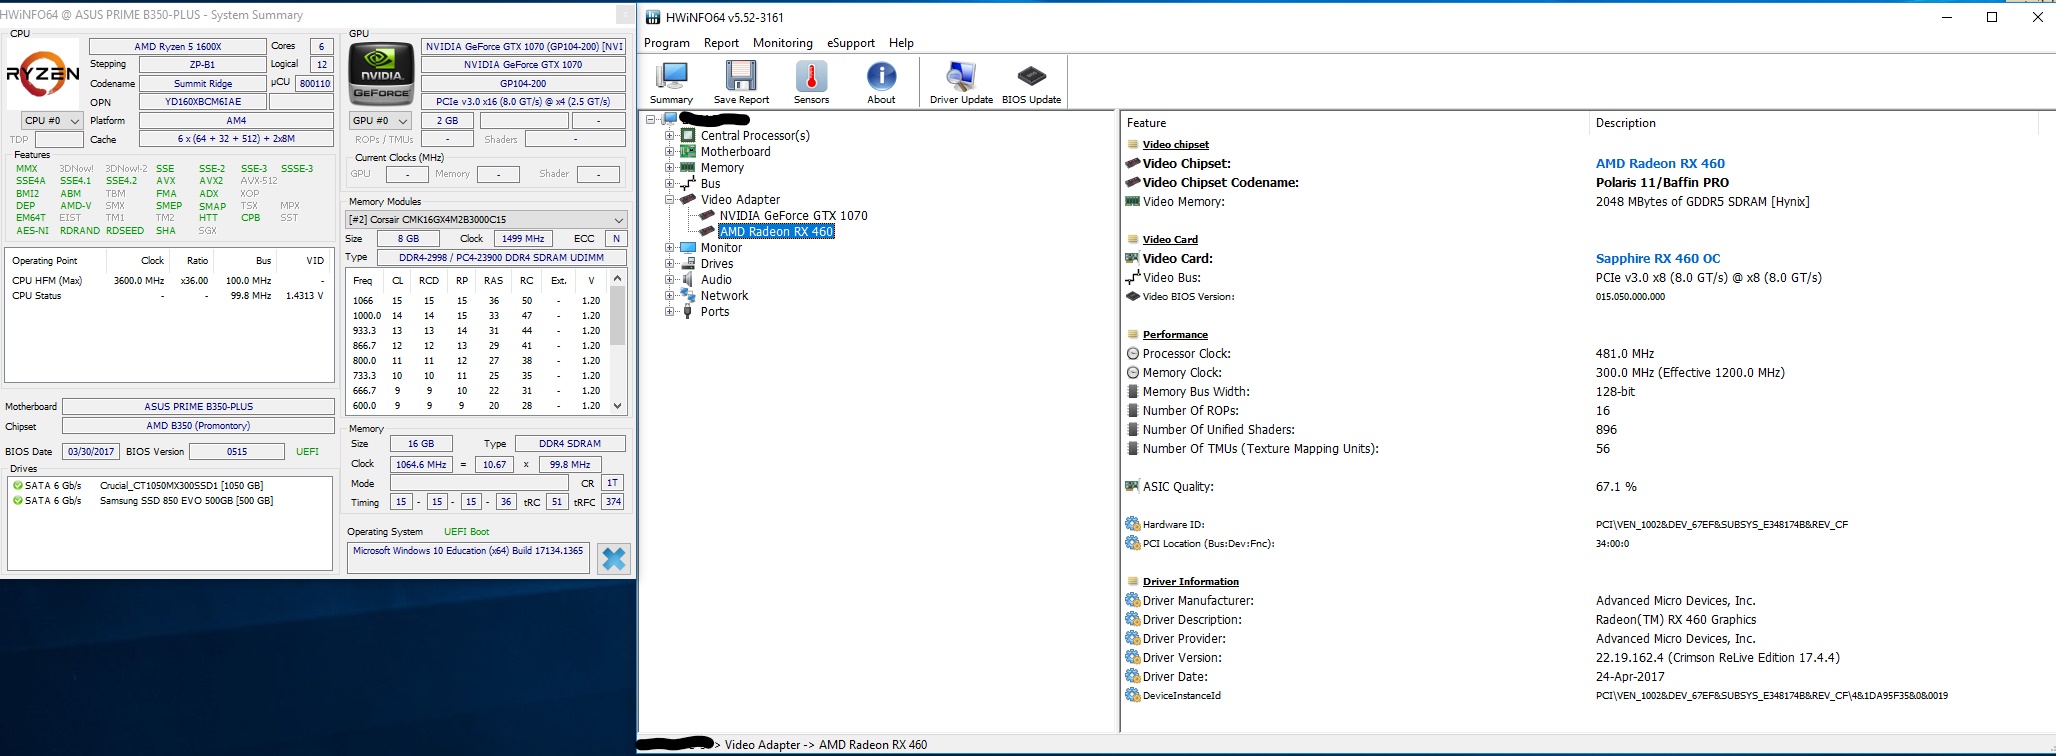The image size is (2056, 756).
Task: Open the CPU #0 dropdown
Action: [x=52, y=121]
